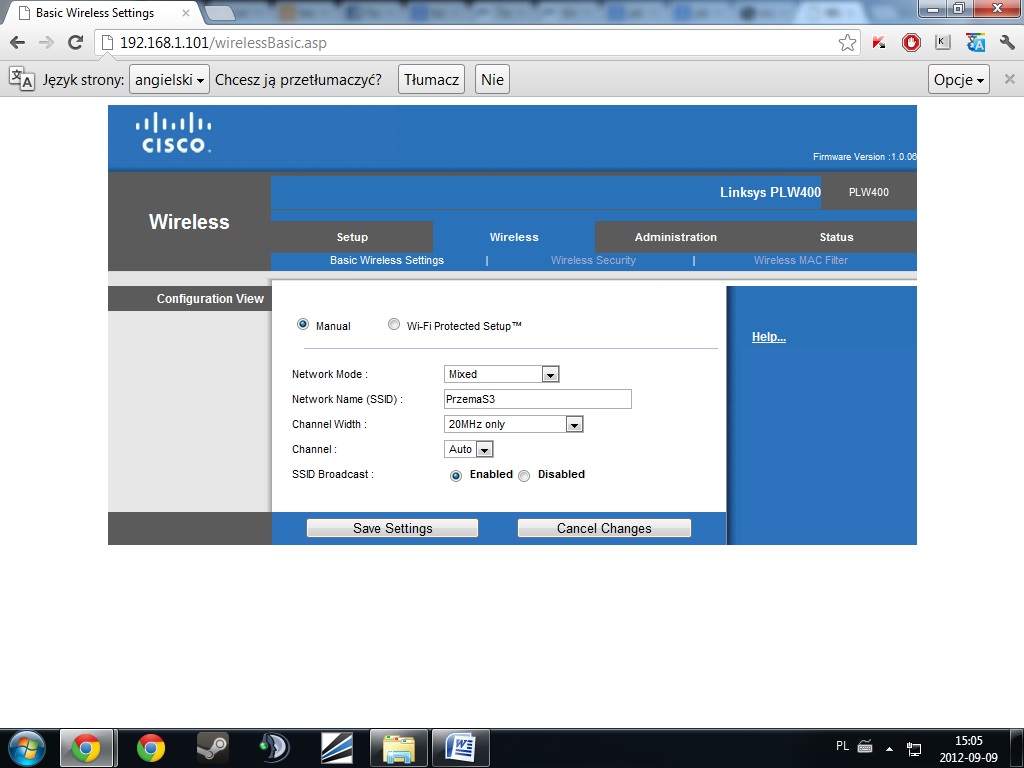The image size is (1024, 768).
Task: Select Wi-Fi Protected Setup radio option
Action: (x=393, y=324)
